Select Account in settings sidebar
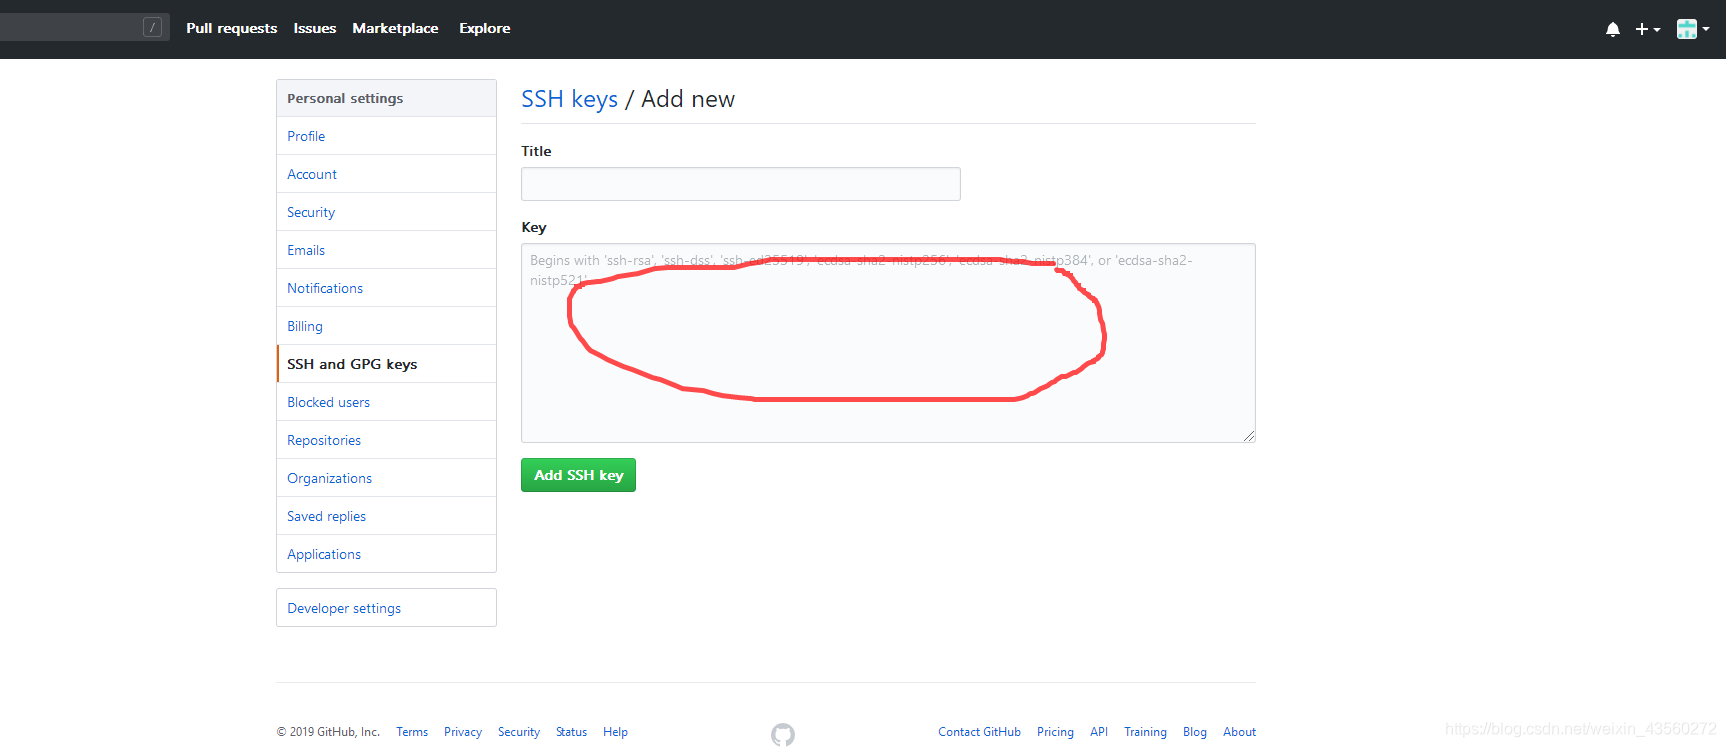This screenshot has height=747, width=1726. [x=386, y=174]
